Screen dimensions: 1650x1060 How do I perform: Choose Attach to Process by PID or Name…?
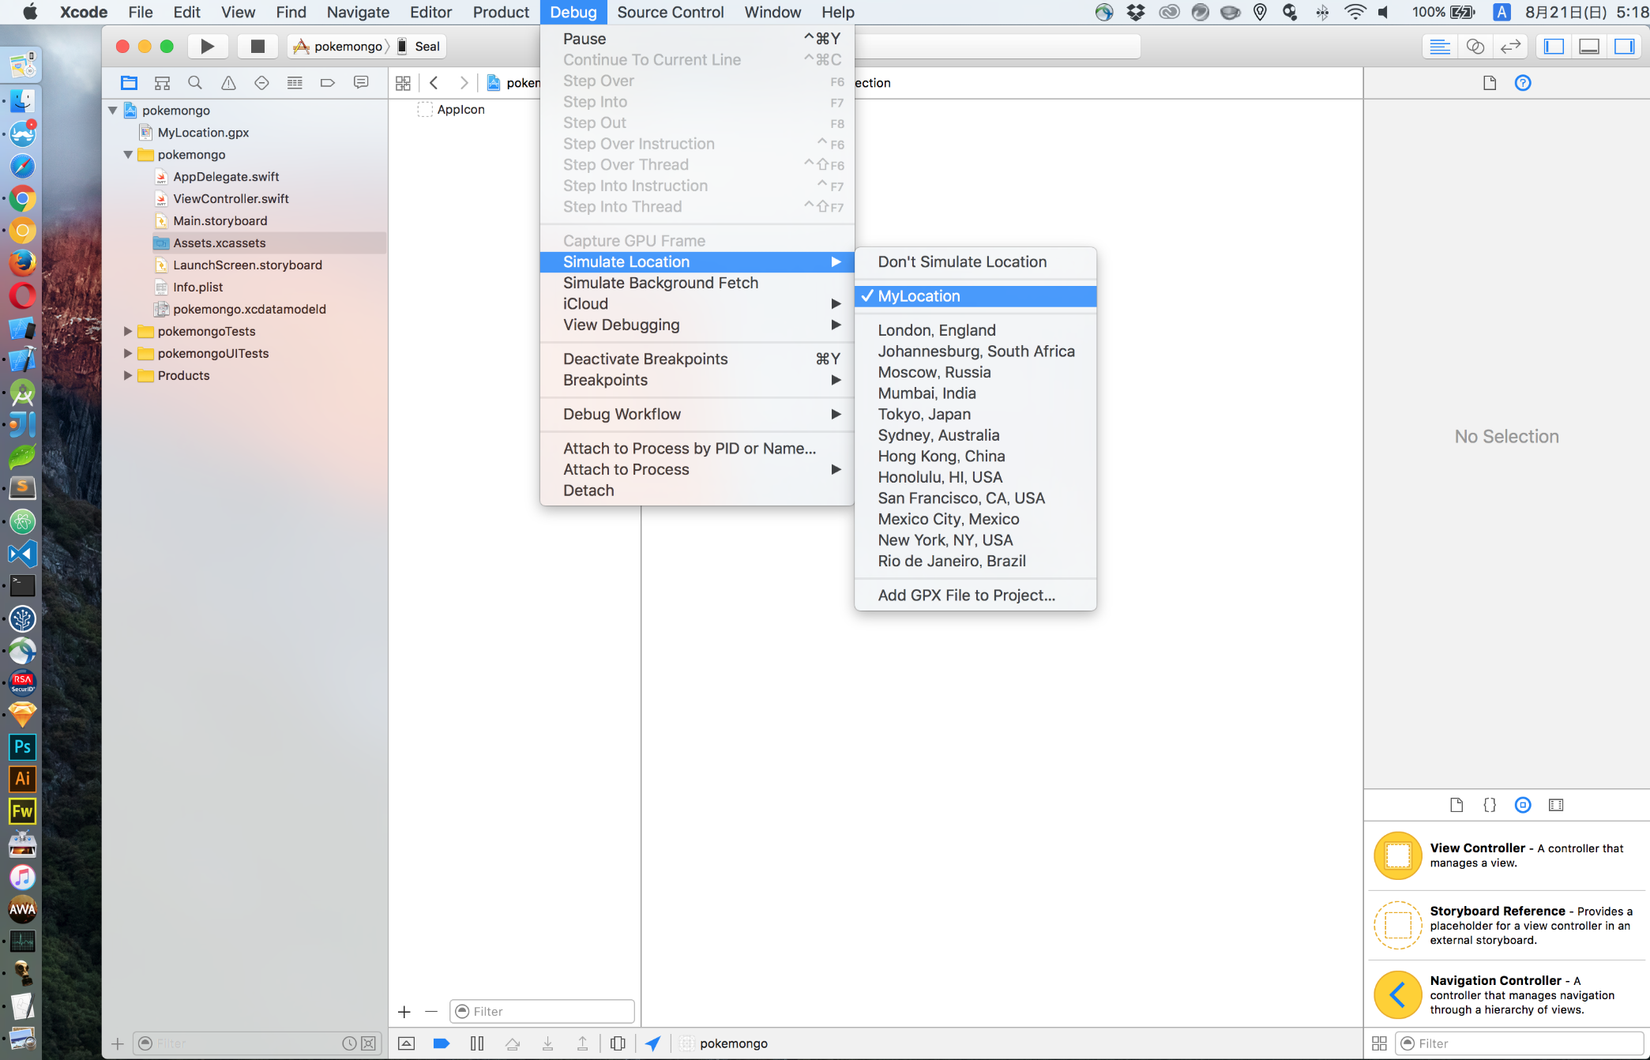(697, 448)
